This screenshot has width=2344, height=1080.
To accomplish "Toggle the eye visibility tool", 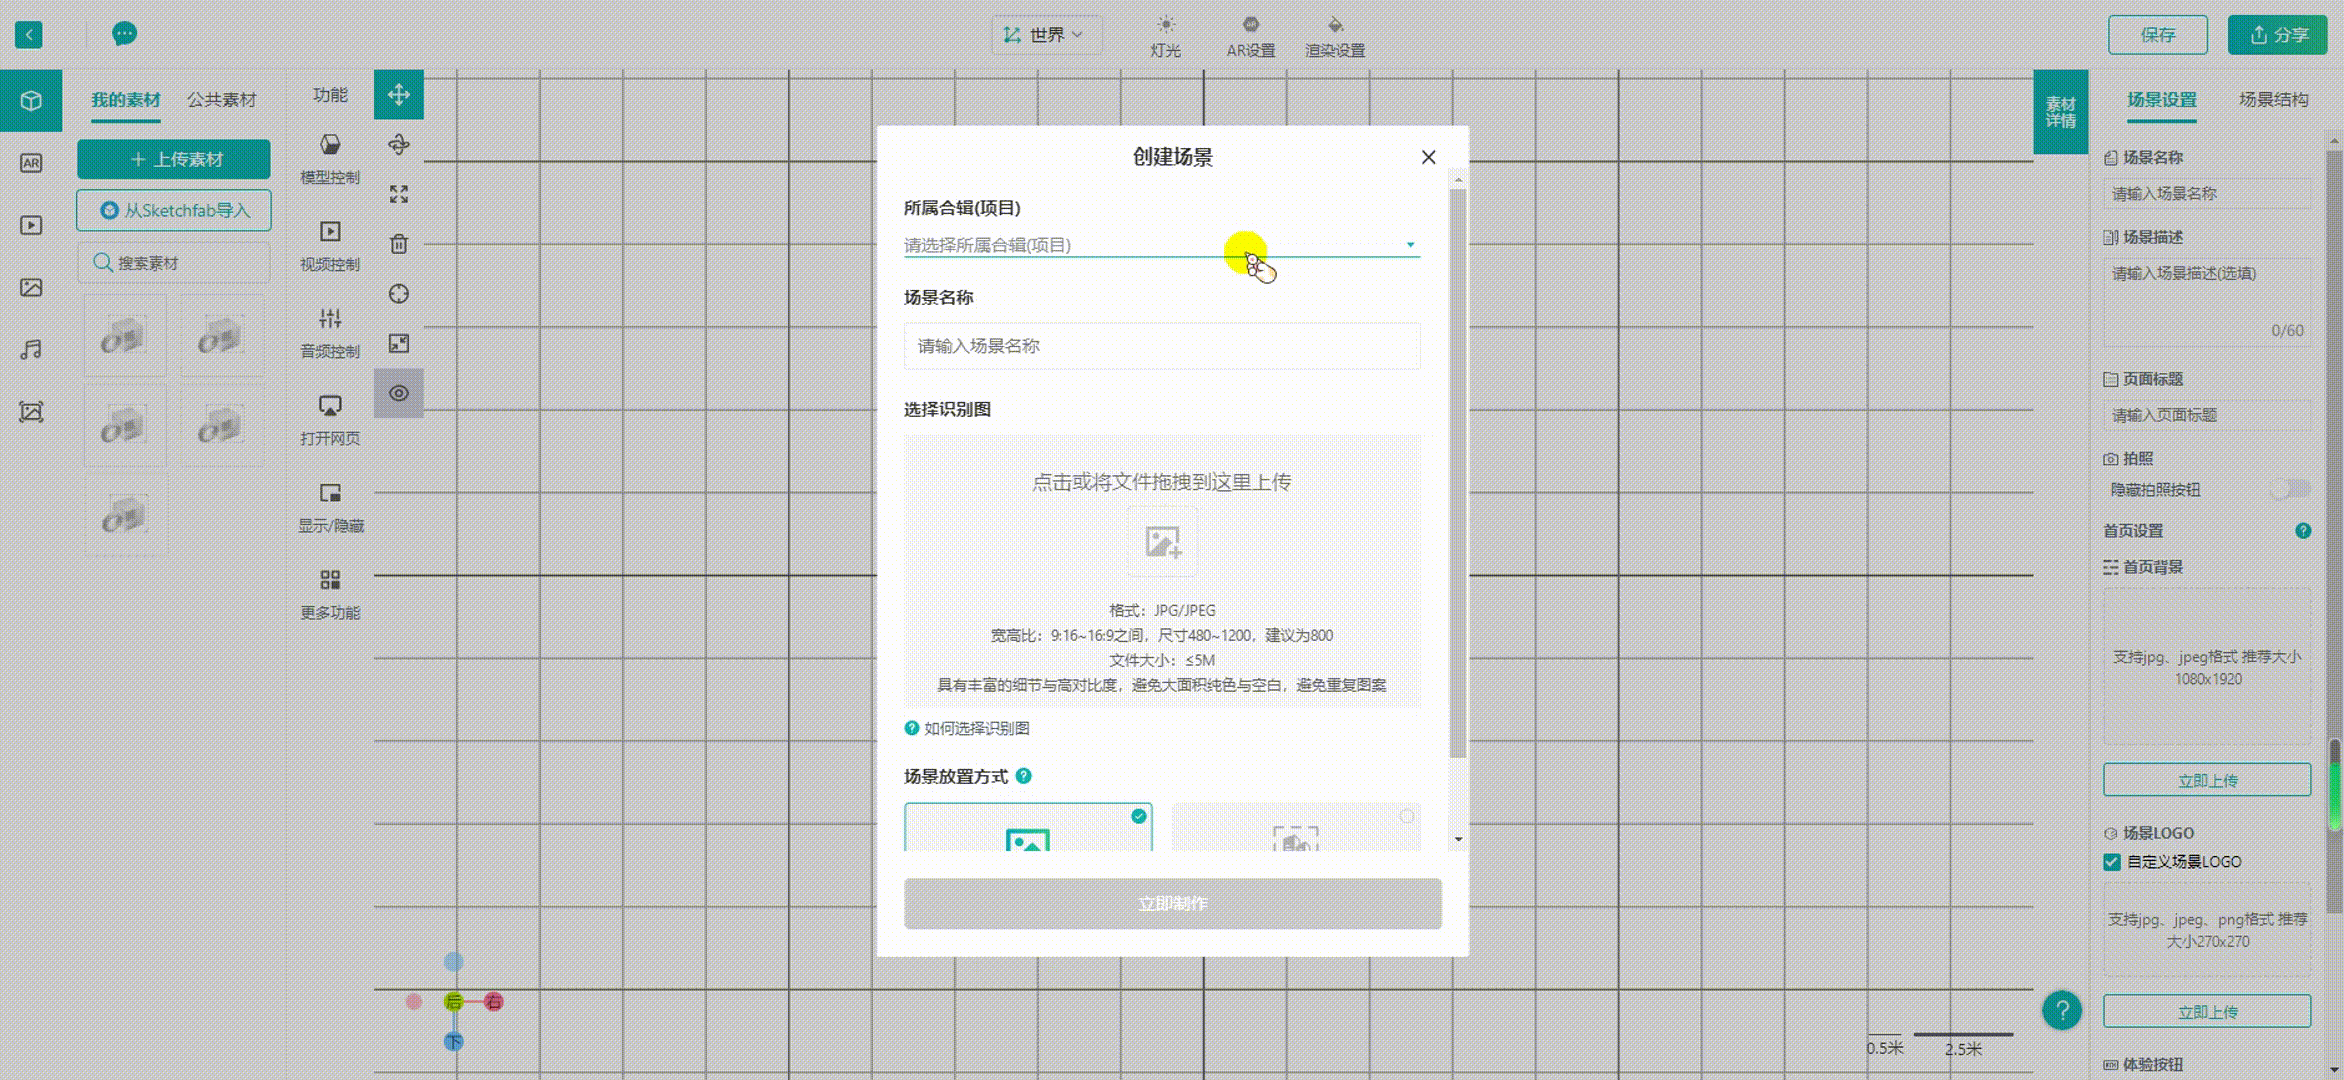I will coord(398,393).
